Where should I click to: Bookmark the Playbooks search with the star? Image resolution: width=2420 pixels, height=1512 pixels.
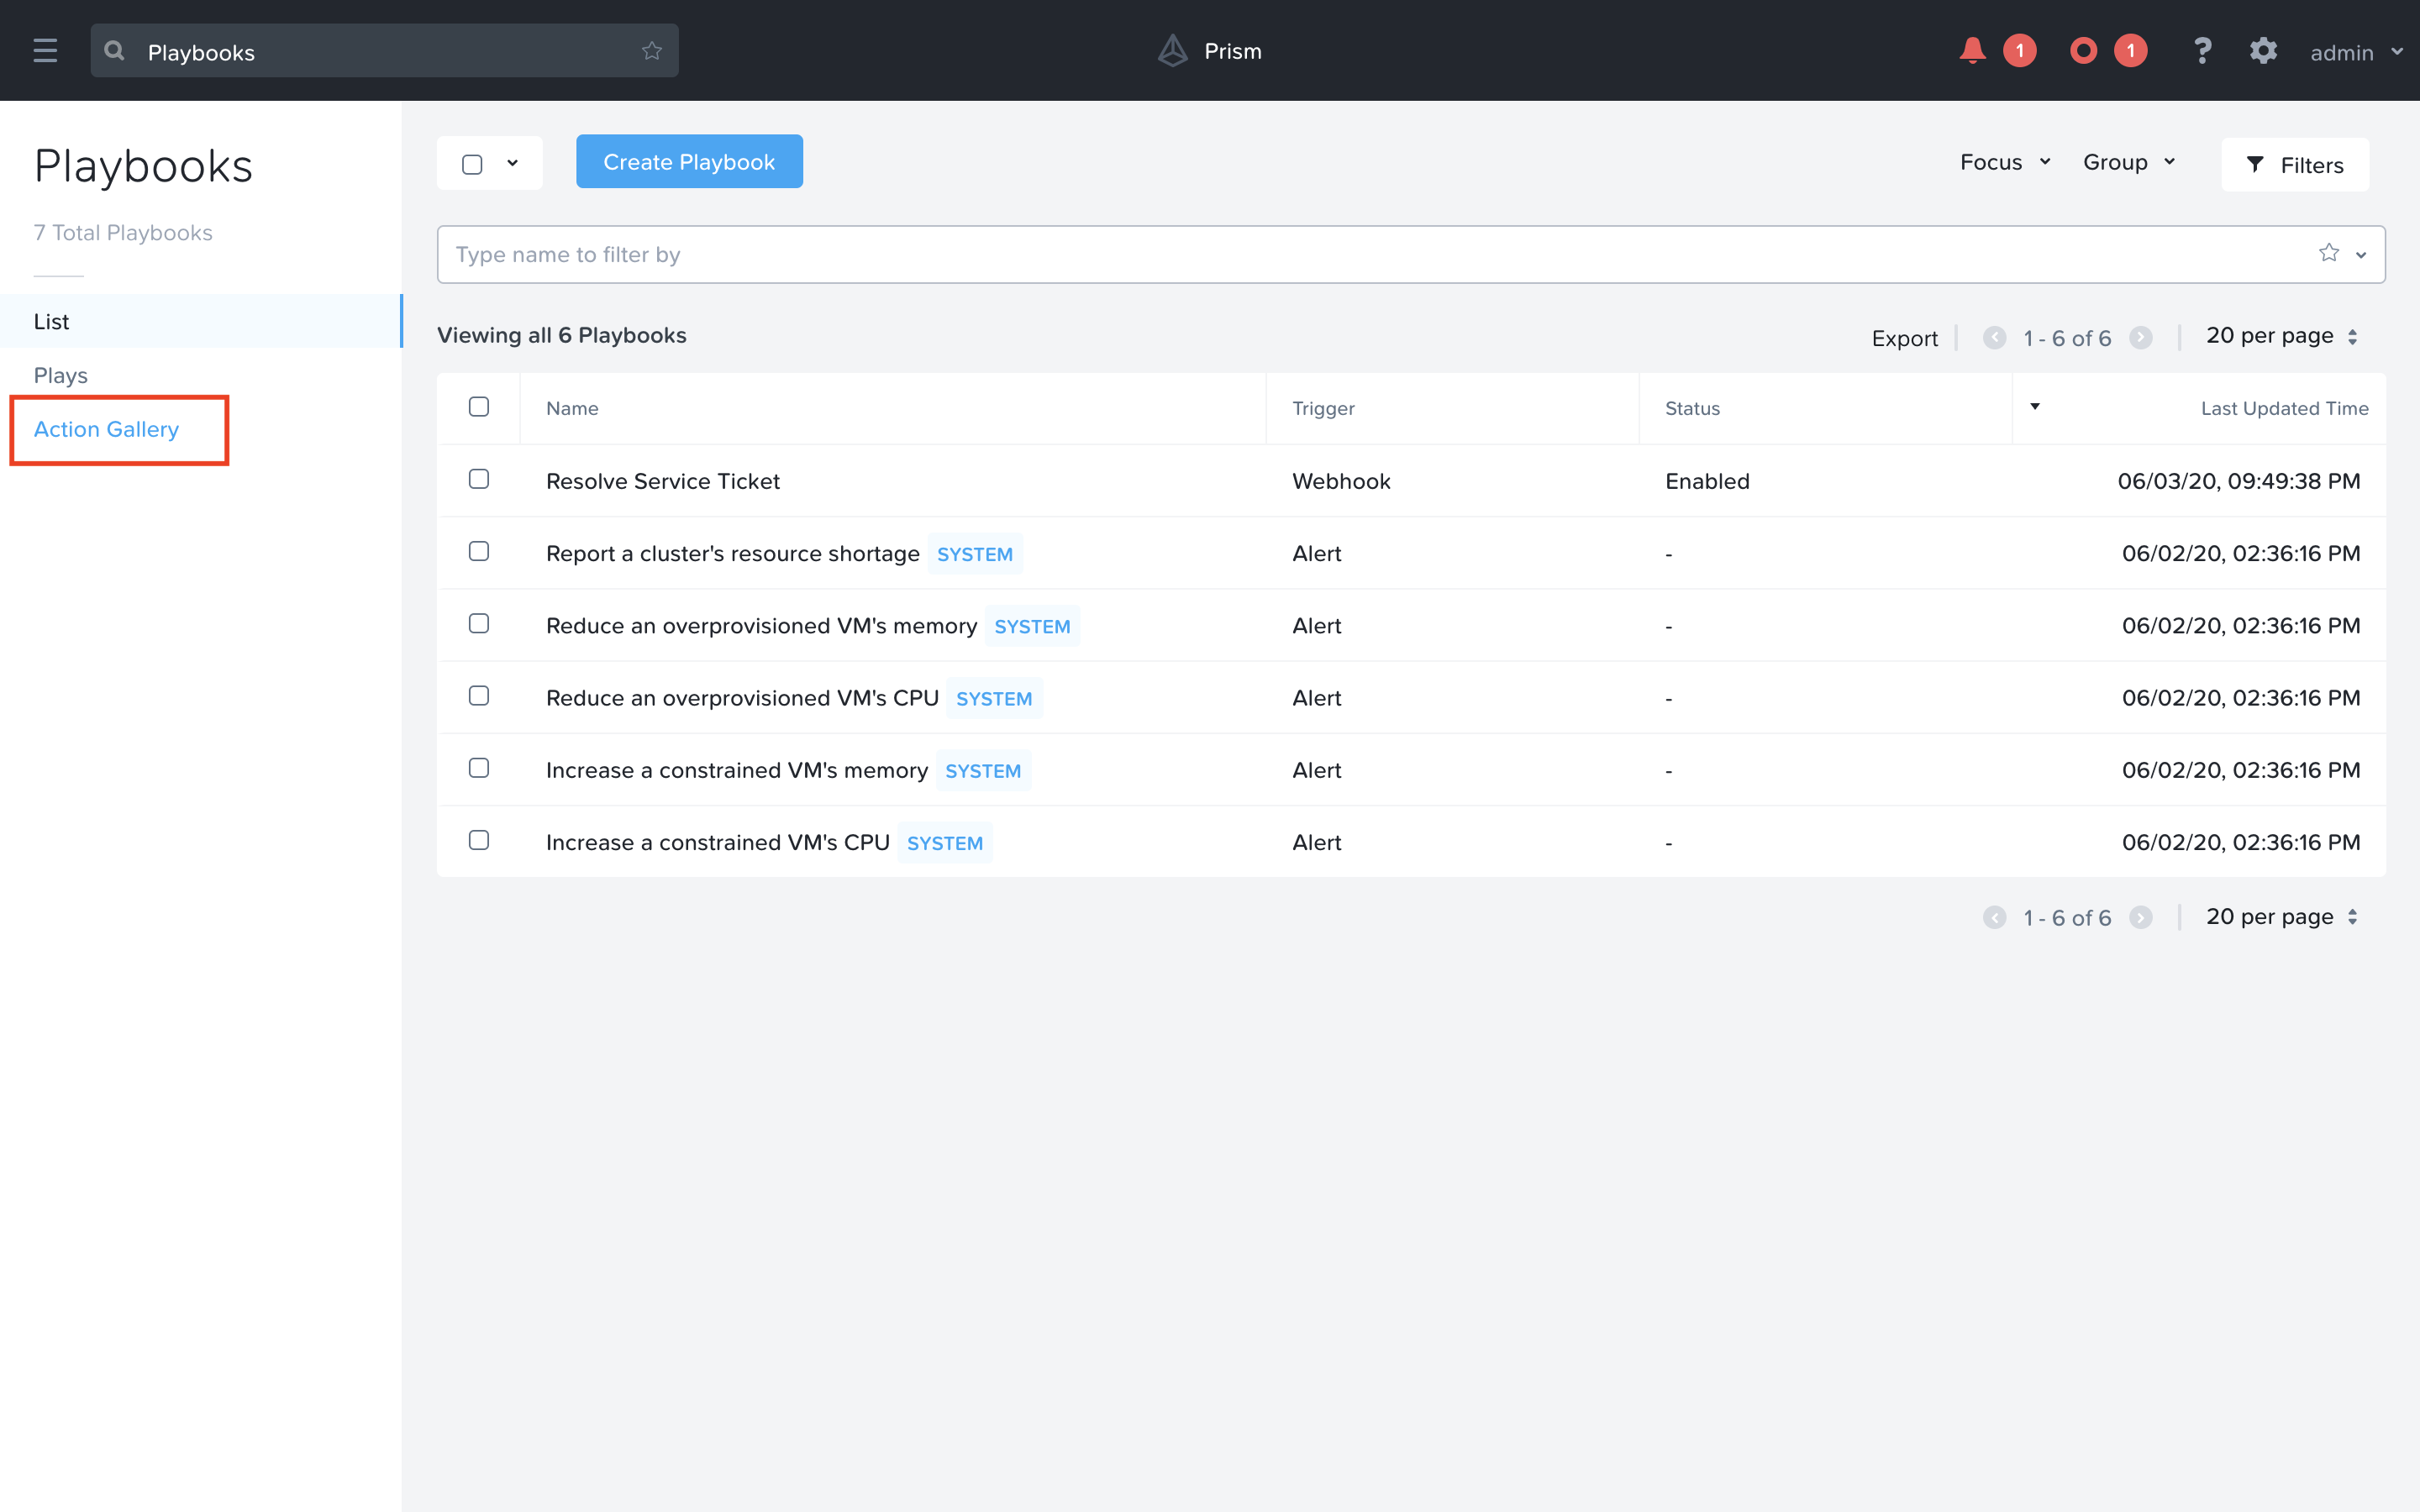point(652,51)
